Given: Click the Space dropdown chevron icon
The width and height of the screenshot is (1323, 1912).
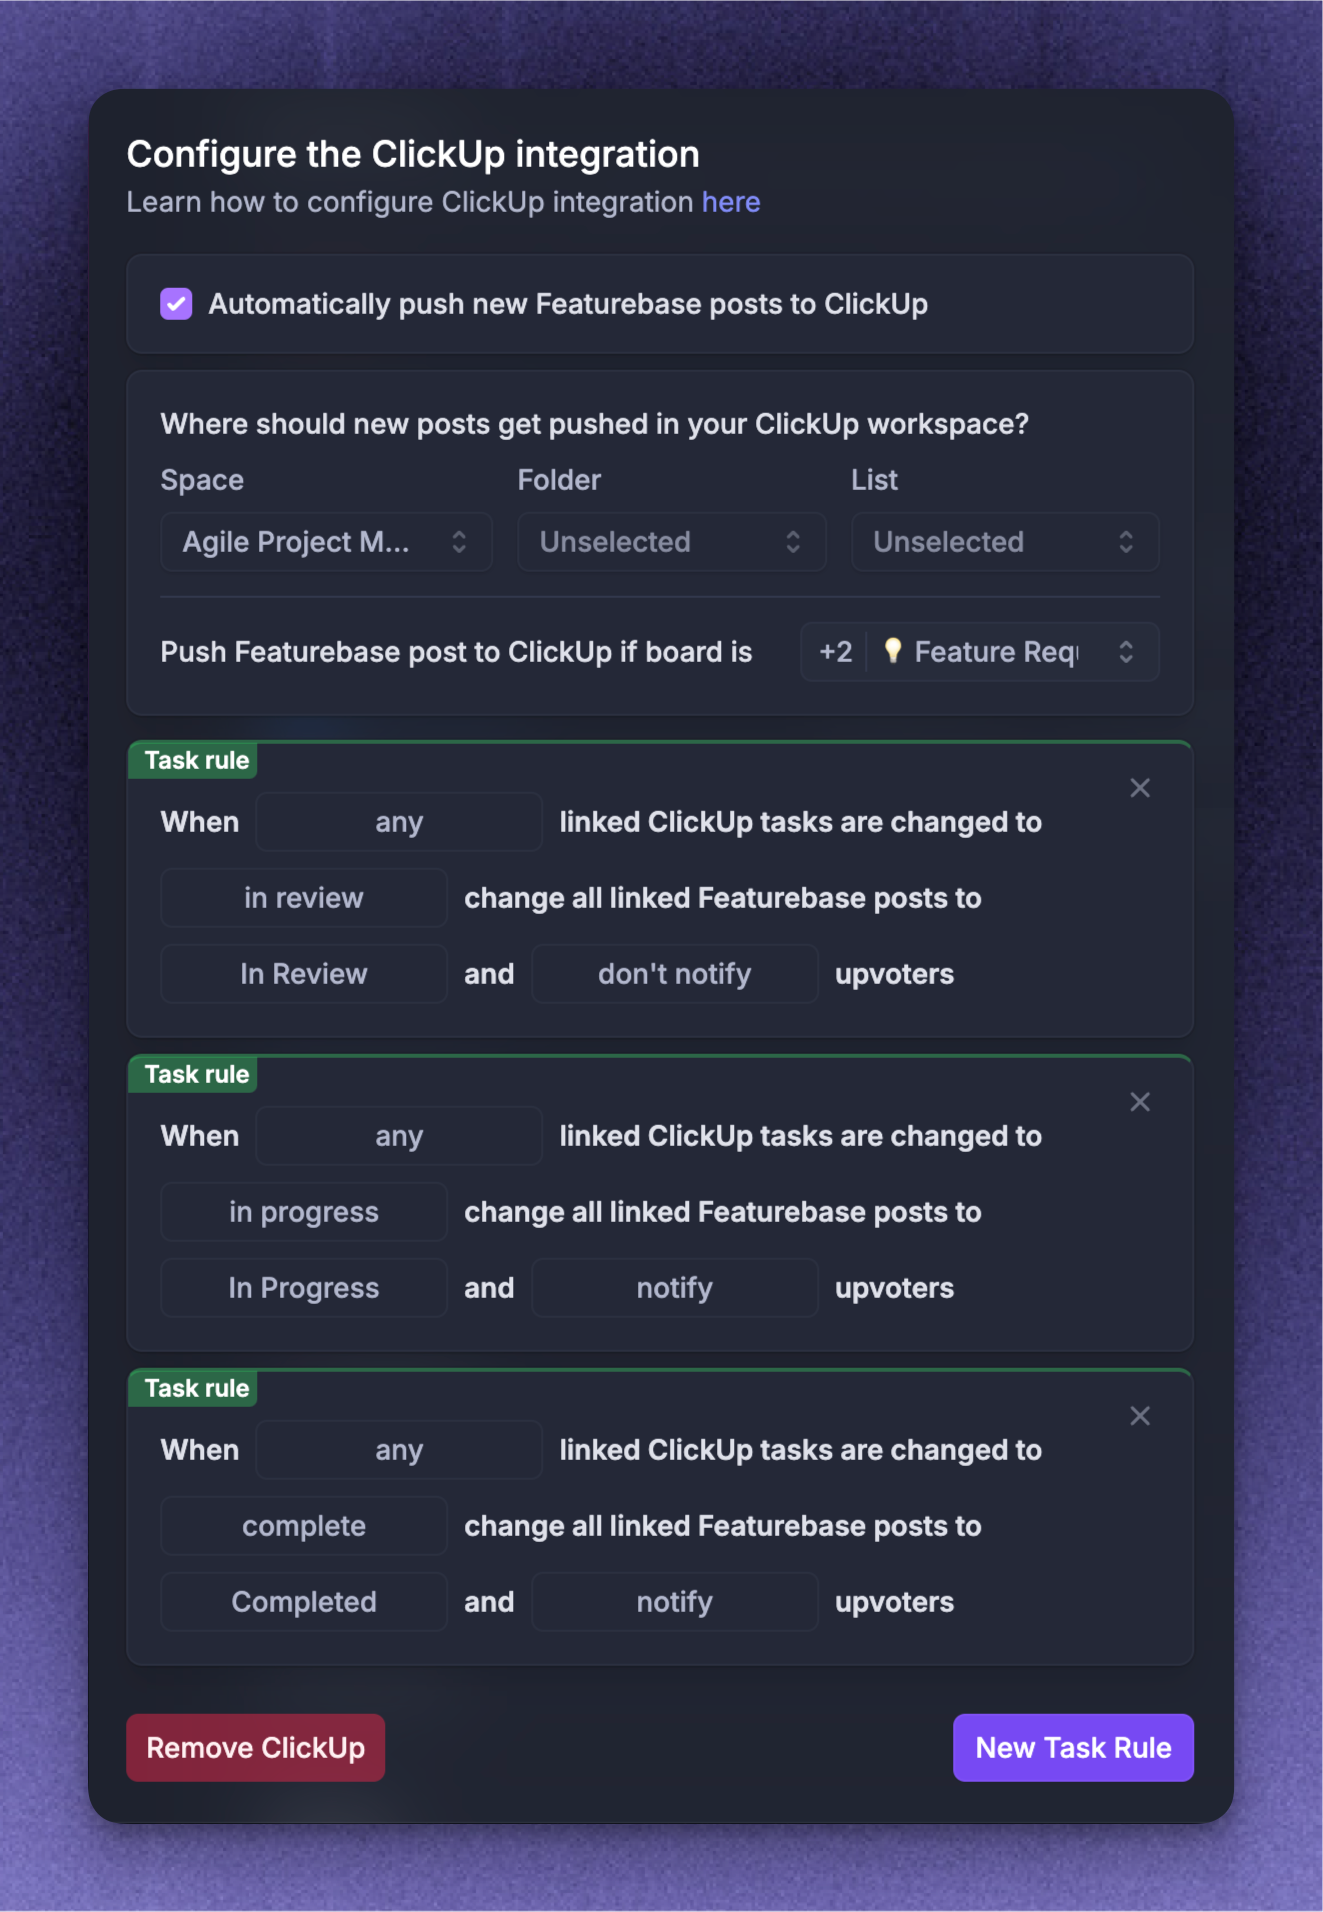Looking at the screenshot, I should [459, 542].
